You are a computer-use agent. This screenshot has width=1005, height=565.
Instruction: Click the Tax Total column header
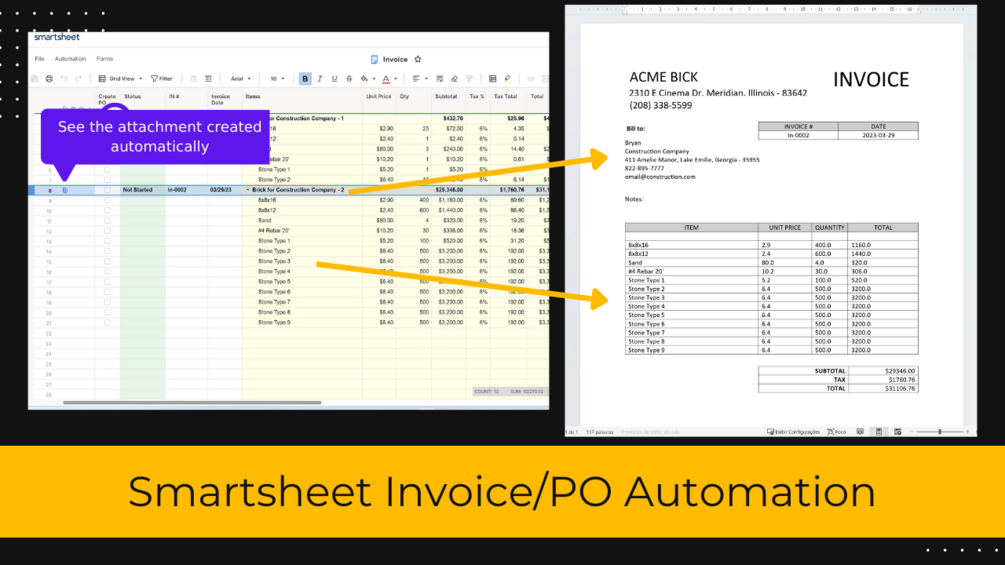coord(505,97)
